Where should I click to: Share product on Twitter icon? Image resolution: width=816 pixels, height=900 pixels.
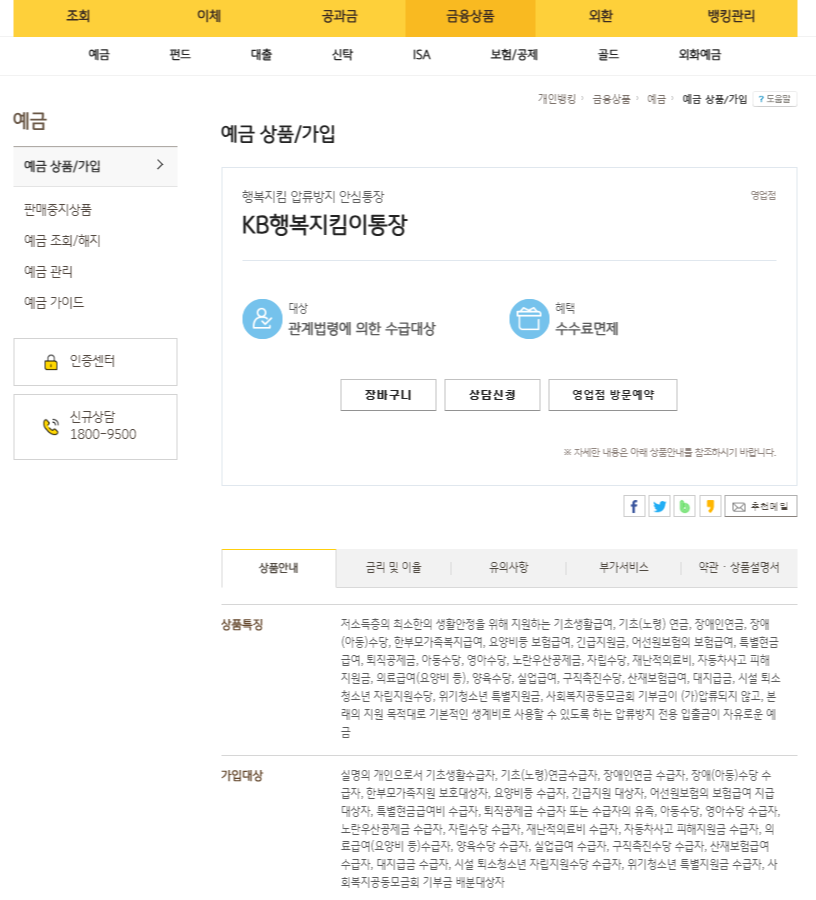pyautogui.click(x=659, y=506)
